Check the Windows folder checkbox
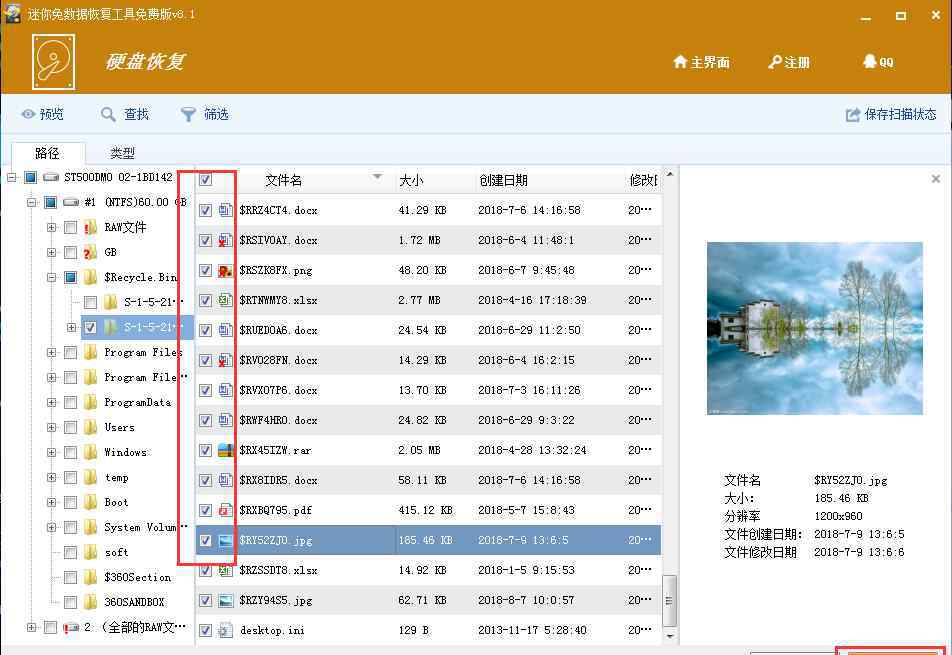 click(70, 452)
